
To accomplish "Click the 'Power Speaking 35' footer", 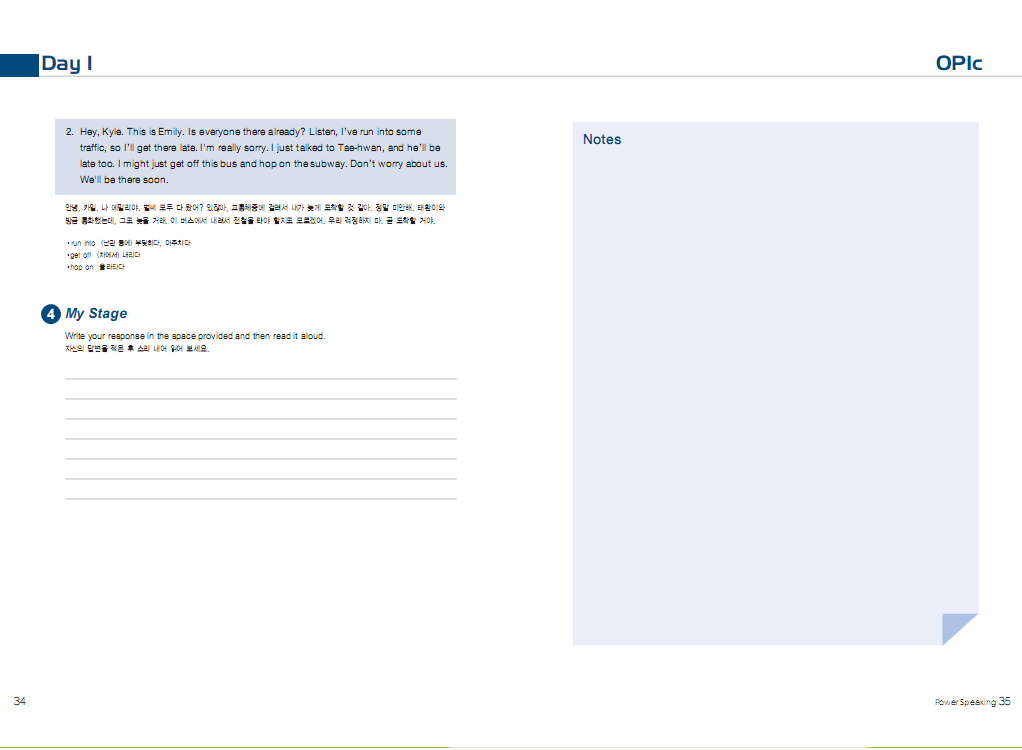I will (x=973, y=702).
